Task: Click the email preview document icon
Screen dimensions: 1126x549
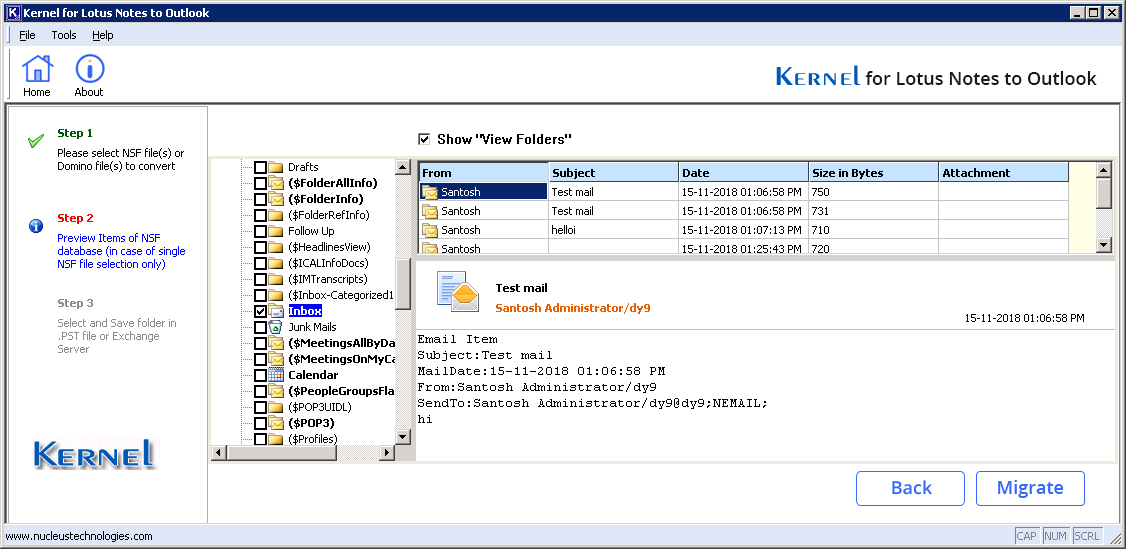Action: pyautogui.click(x=457, y=292)
